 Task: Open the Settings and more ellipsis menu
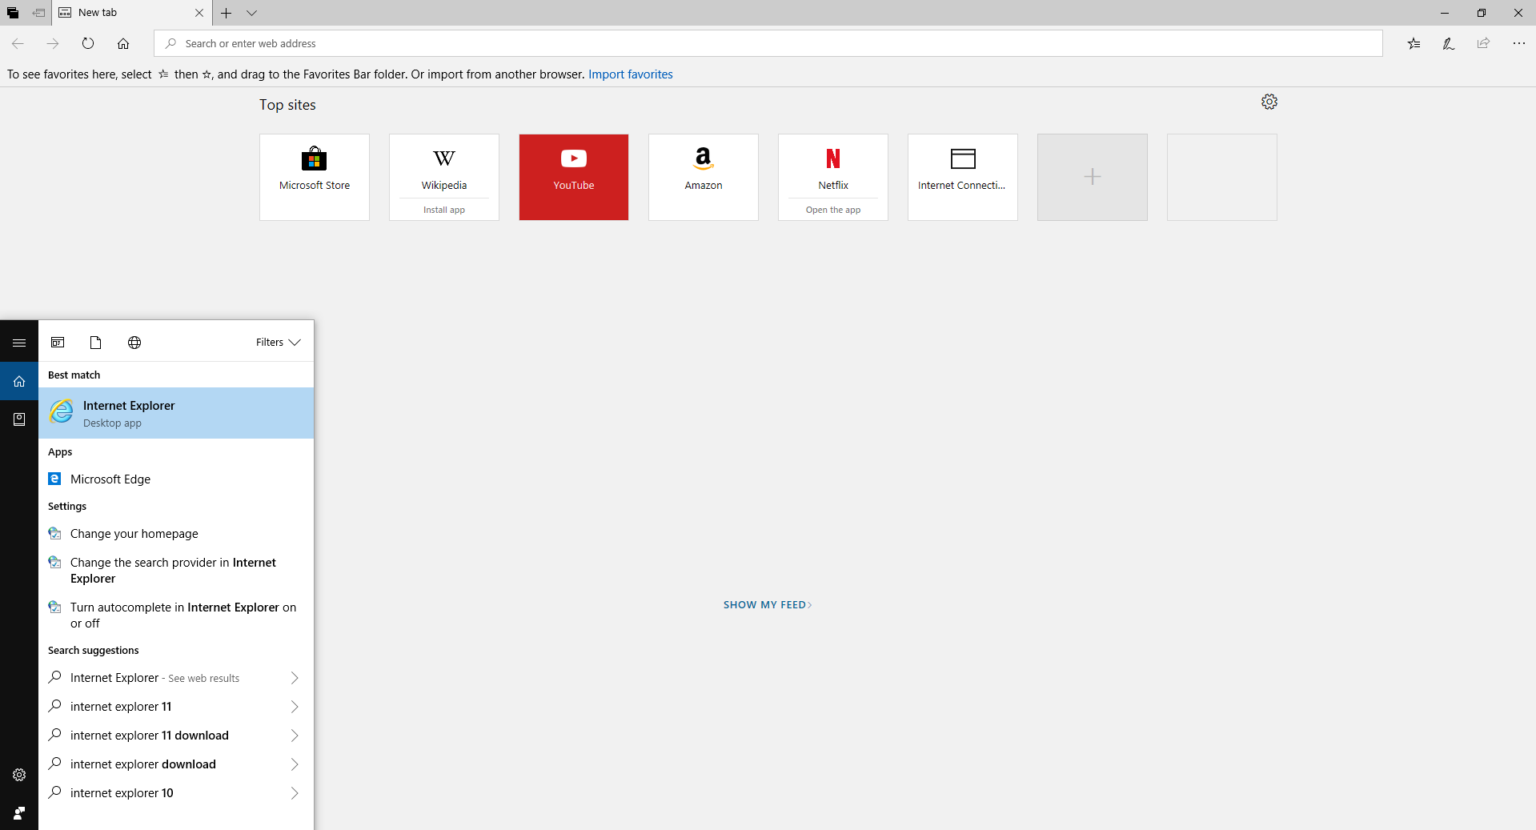1518,43
